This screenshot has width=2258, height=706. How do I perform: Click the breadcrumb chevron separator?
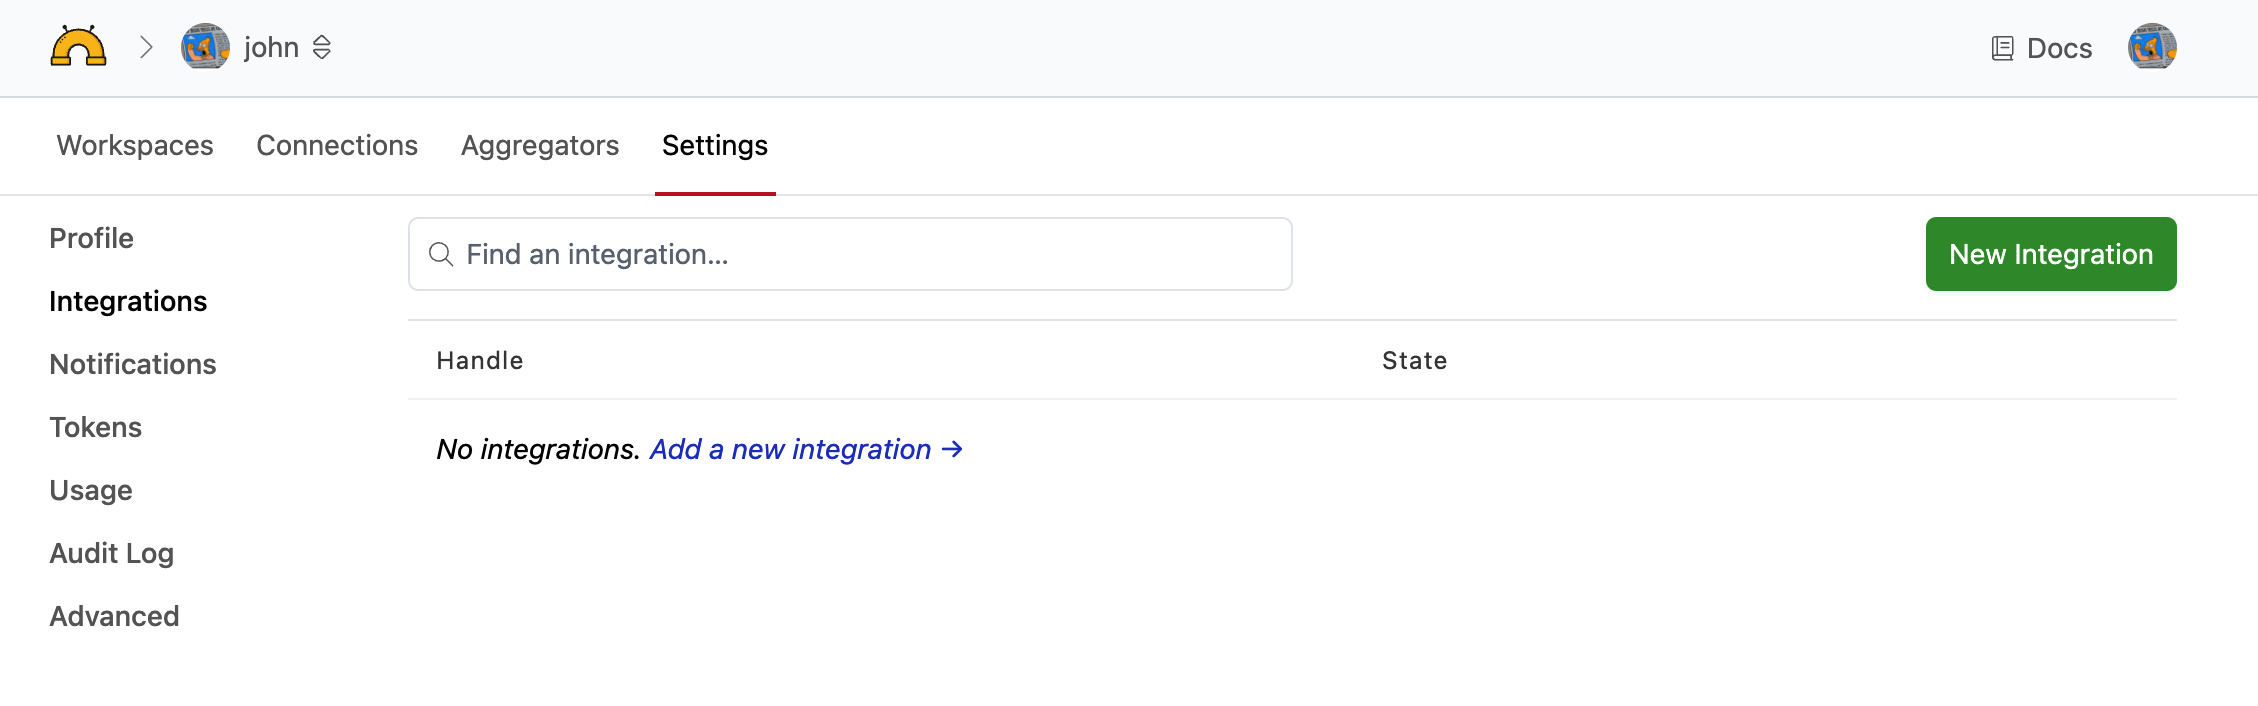[146, 47]
